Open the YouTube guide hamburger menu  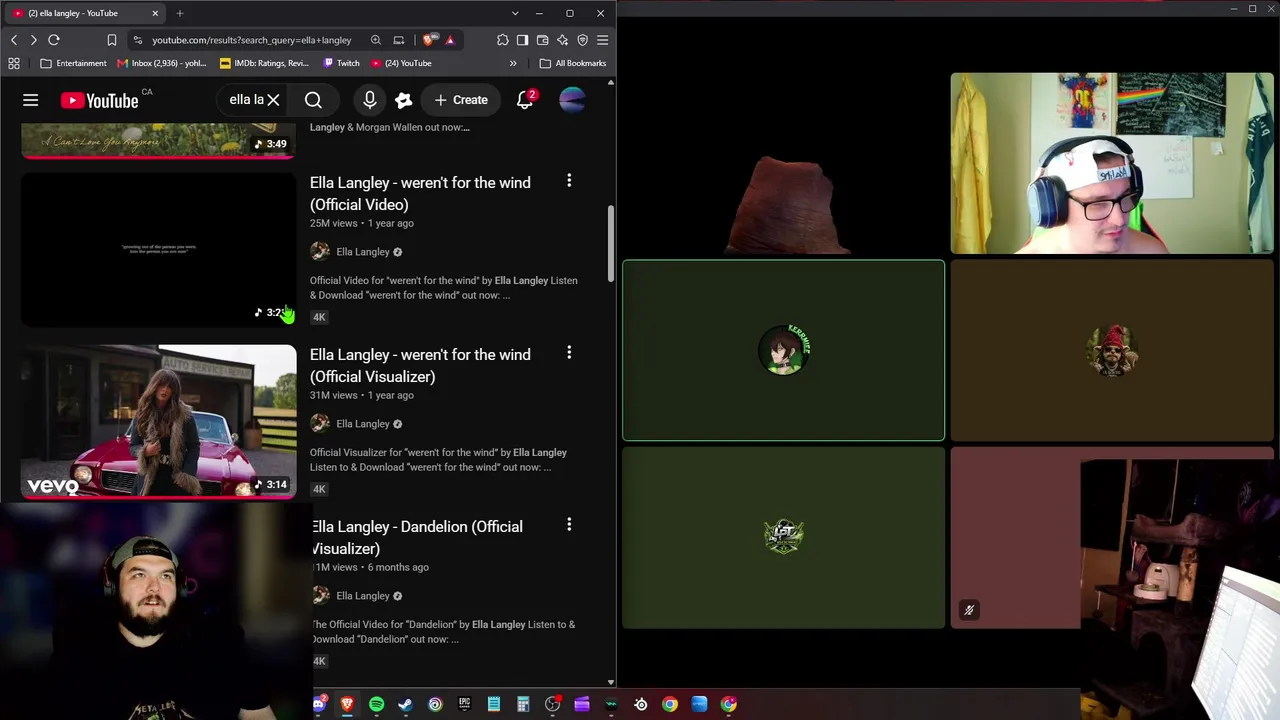click(x=31, y=100)
